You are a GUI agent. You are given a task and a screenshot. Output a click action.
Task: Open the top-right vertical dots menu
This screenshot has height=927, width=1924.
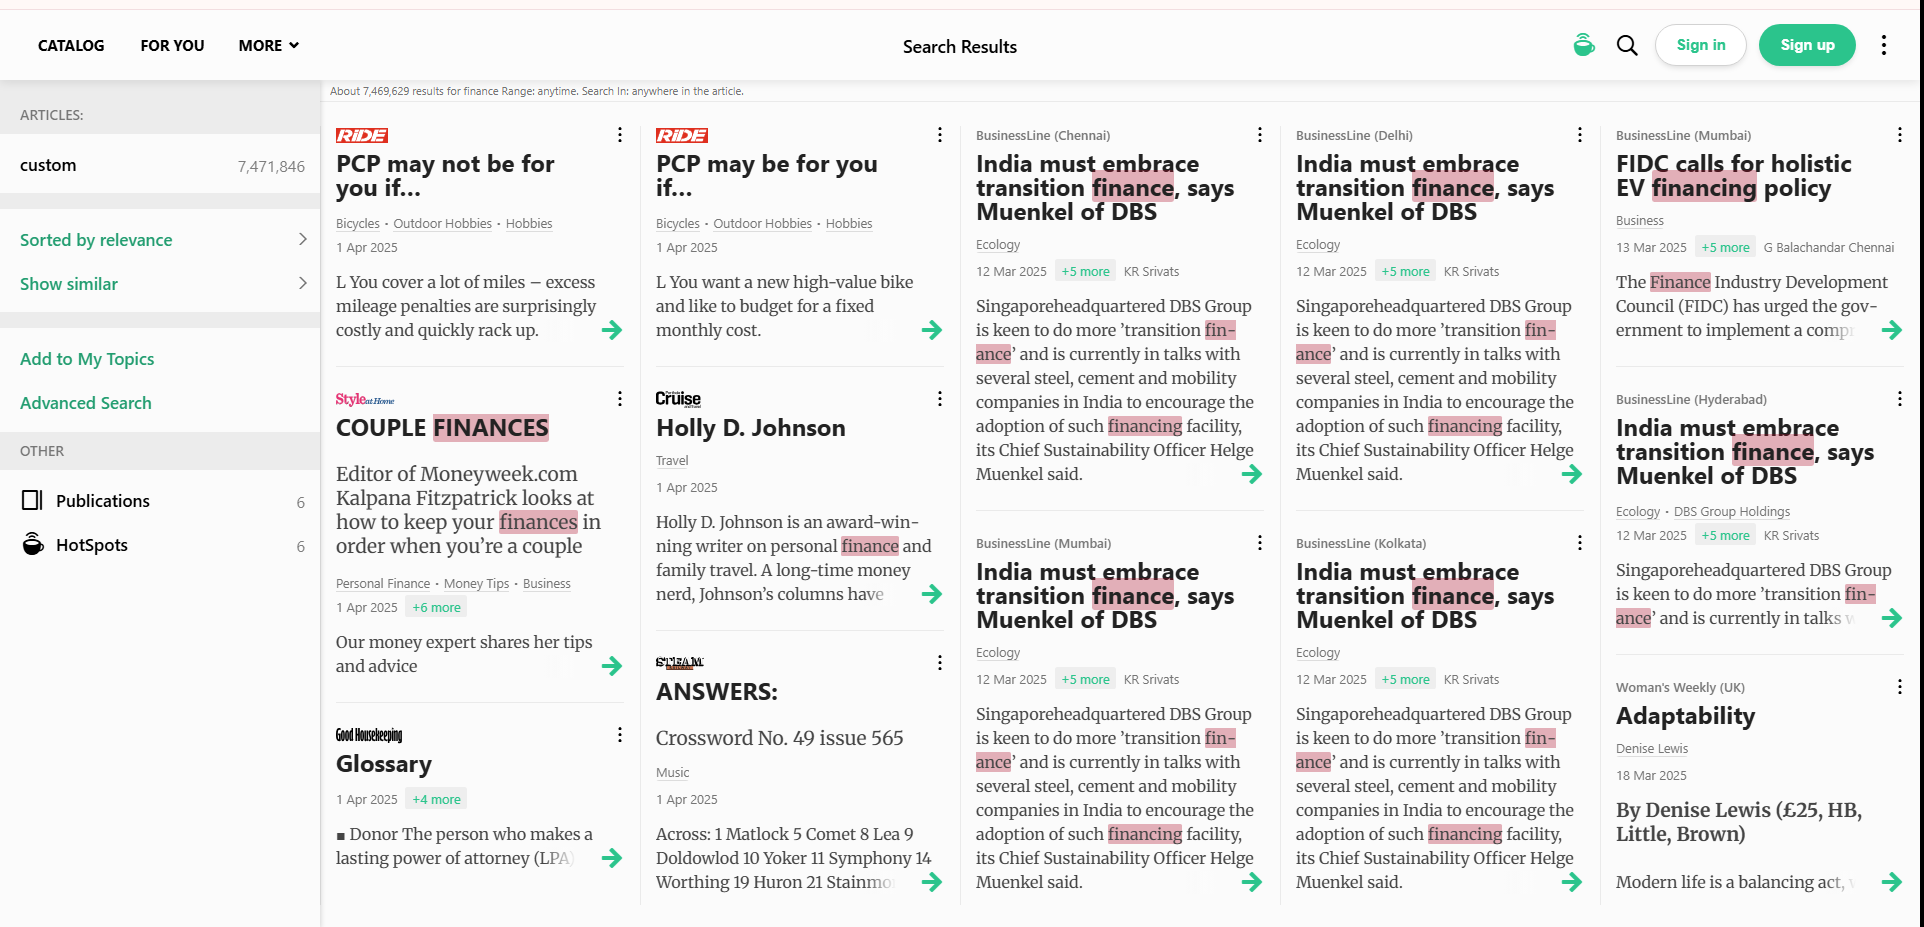pos(1883,45)
